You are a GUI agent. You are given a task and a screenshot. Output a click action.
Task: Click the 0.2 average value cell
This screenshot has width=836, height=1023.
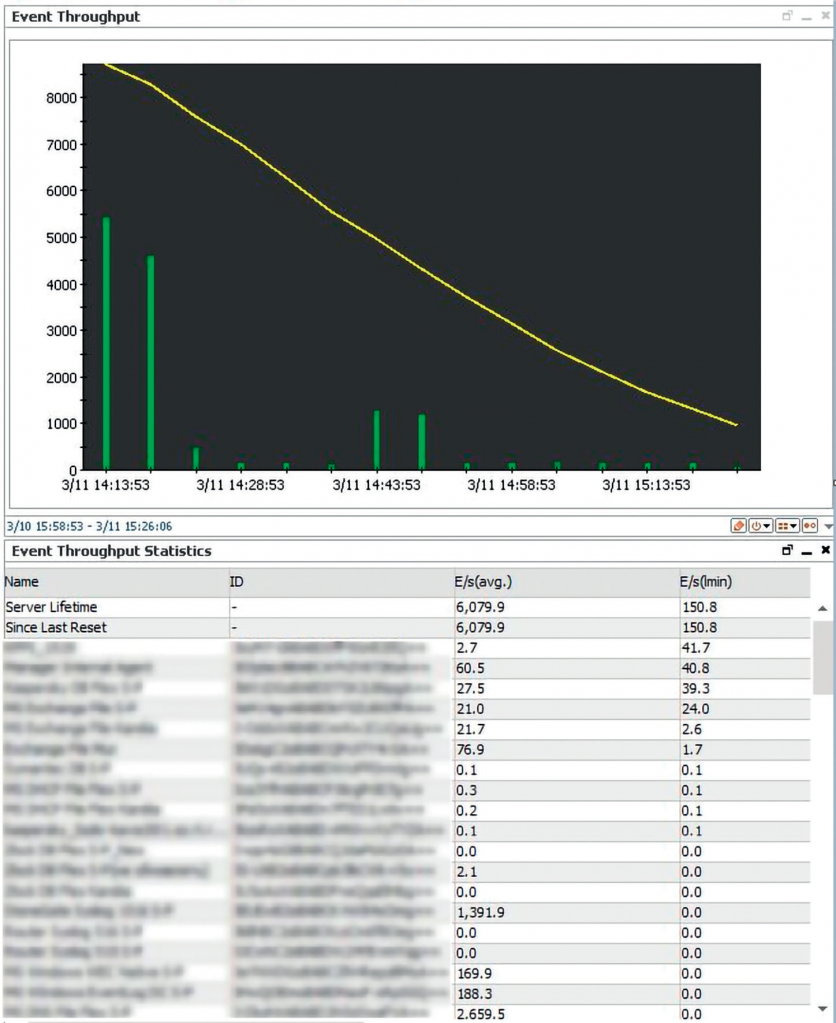click(x=566, y=810)
